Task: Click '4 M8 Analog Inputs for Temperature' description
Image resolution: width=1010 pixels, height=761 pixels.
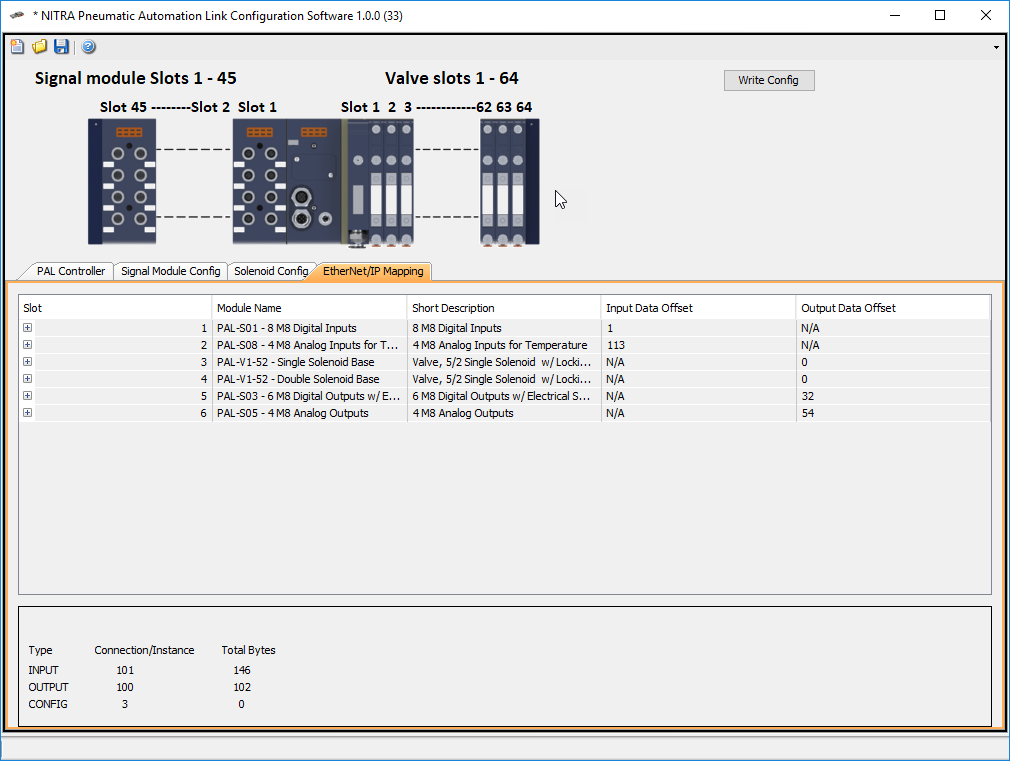Action: 504,345
